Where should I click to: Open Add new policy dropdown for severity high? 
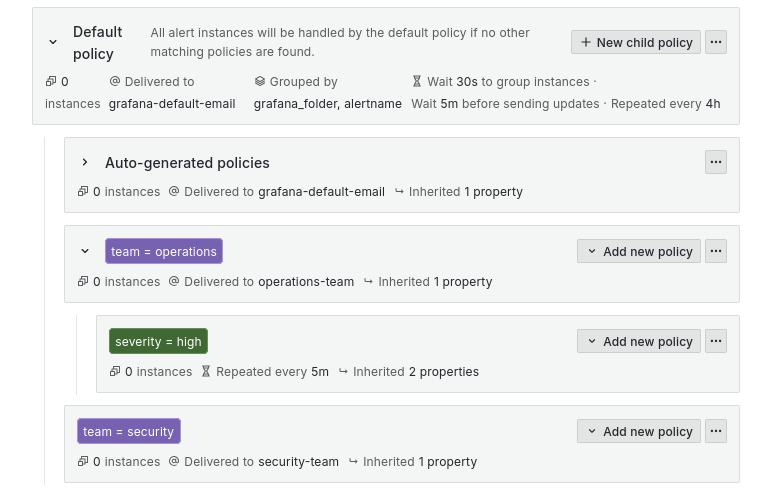(x=639, y=341)
